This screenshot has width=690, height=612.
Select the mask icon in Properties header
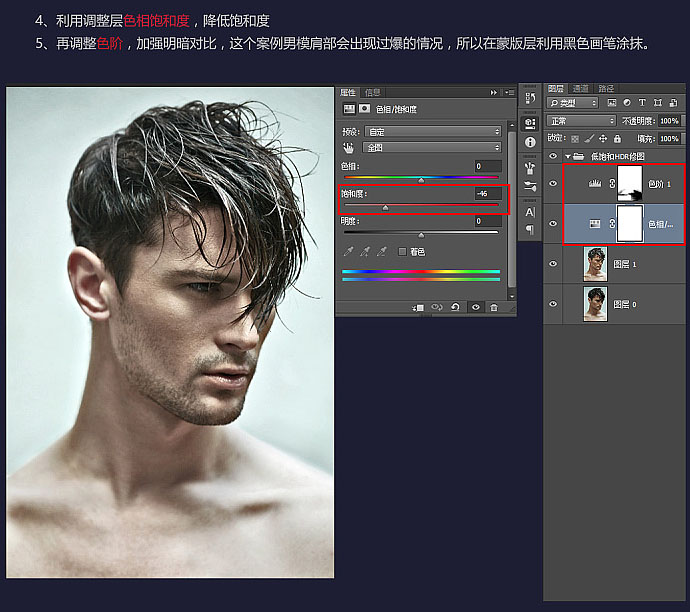click(364, 109)
